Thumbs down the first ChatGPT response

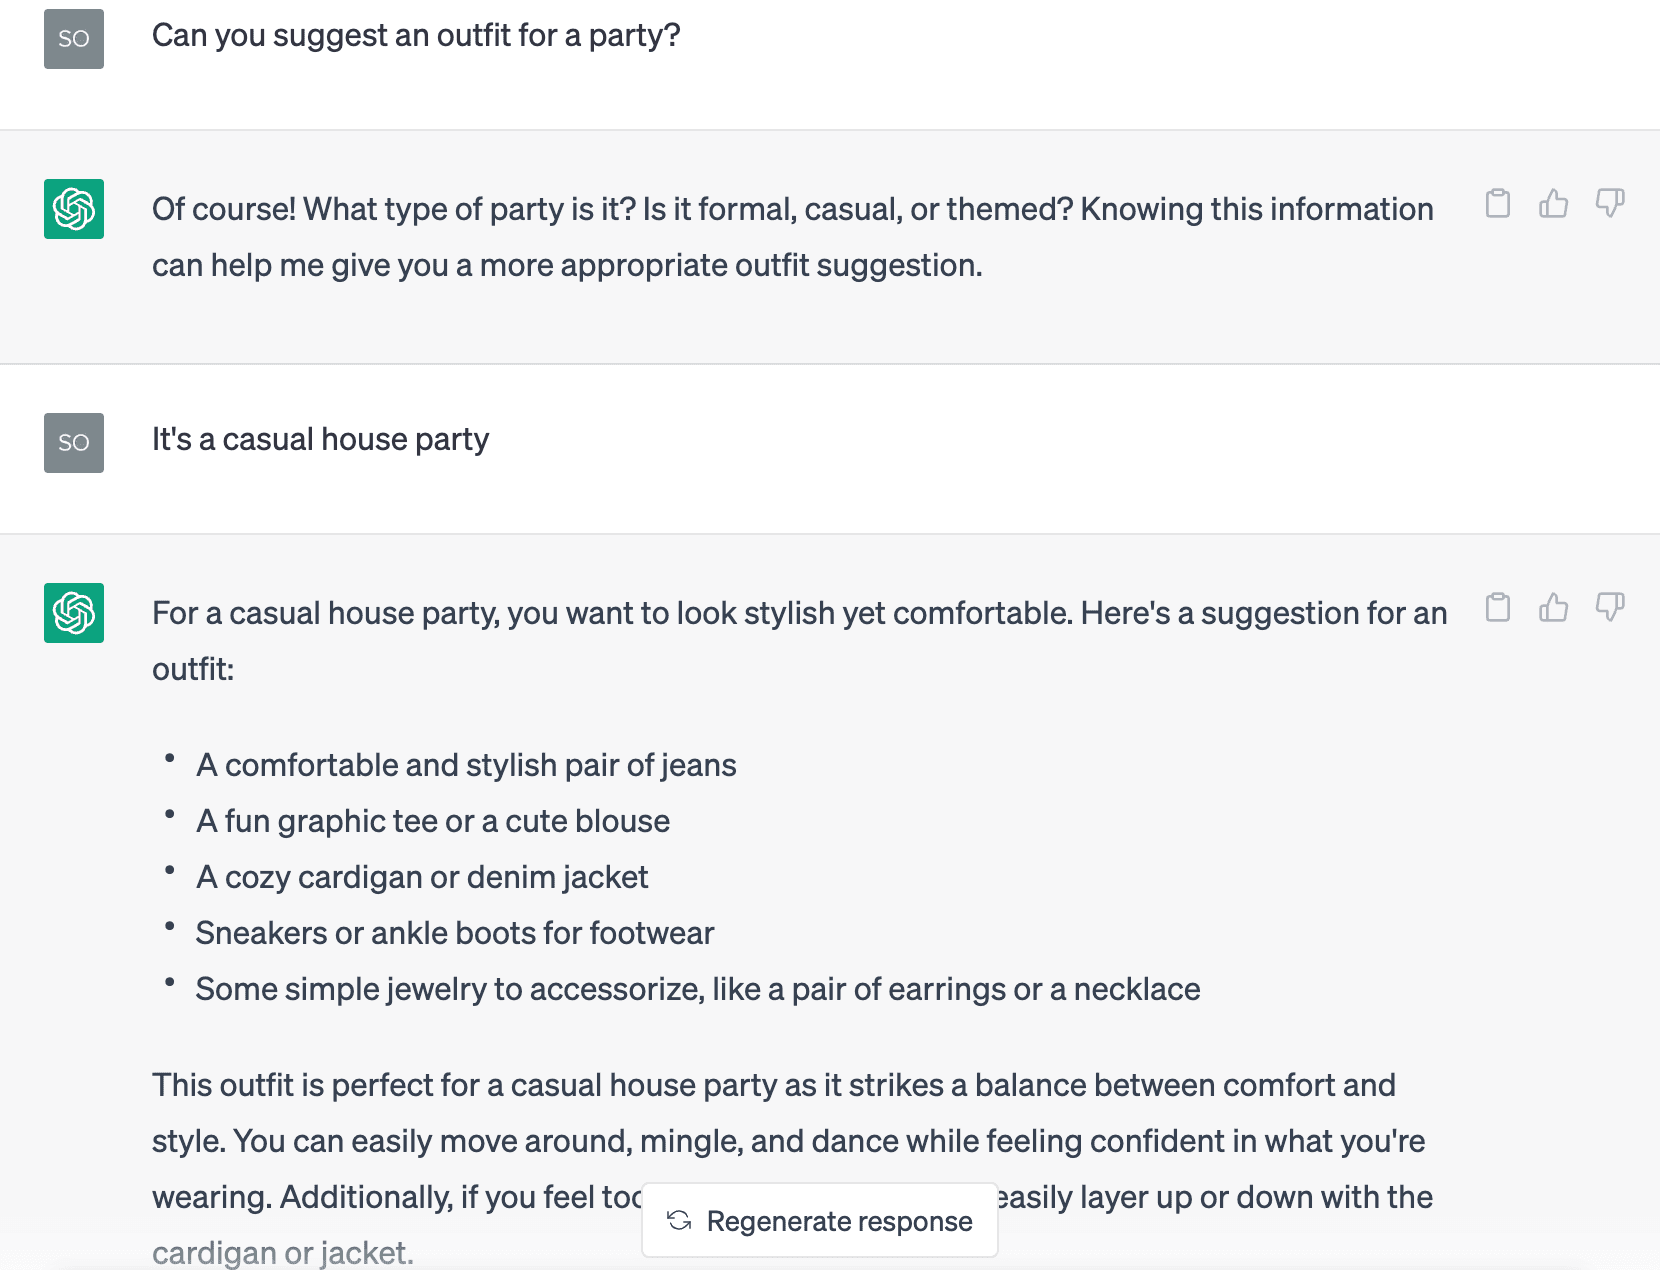(1610, 203)
